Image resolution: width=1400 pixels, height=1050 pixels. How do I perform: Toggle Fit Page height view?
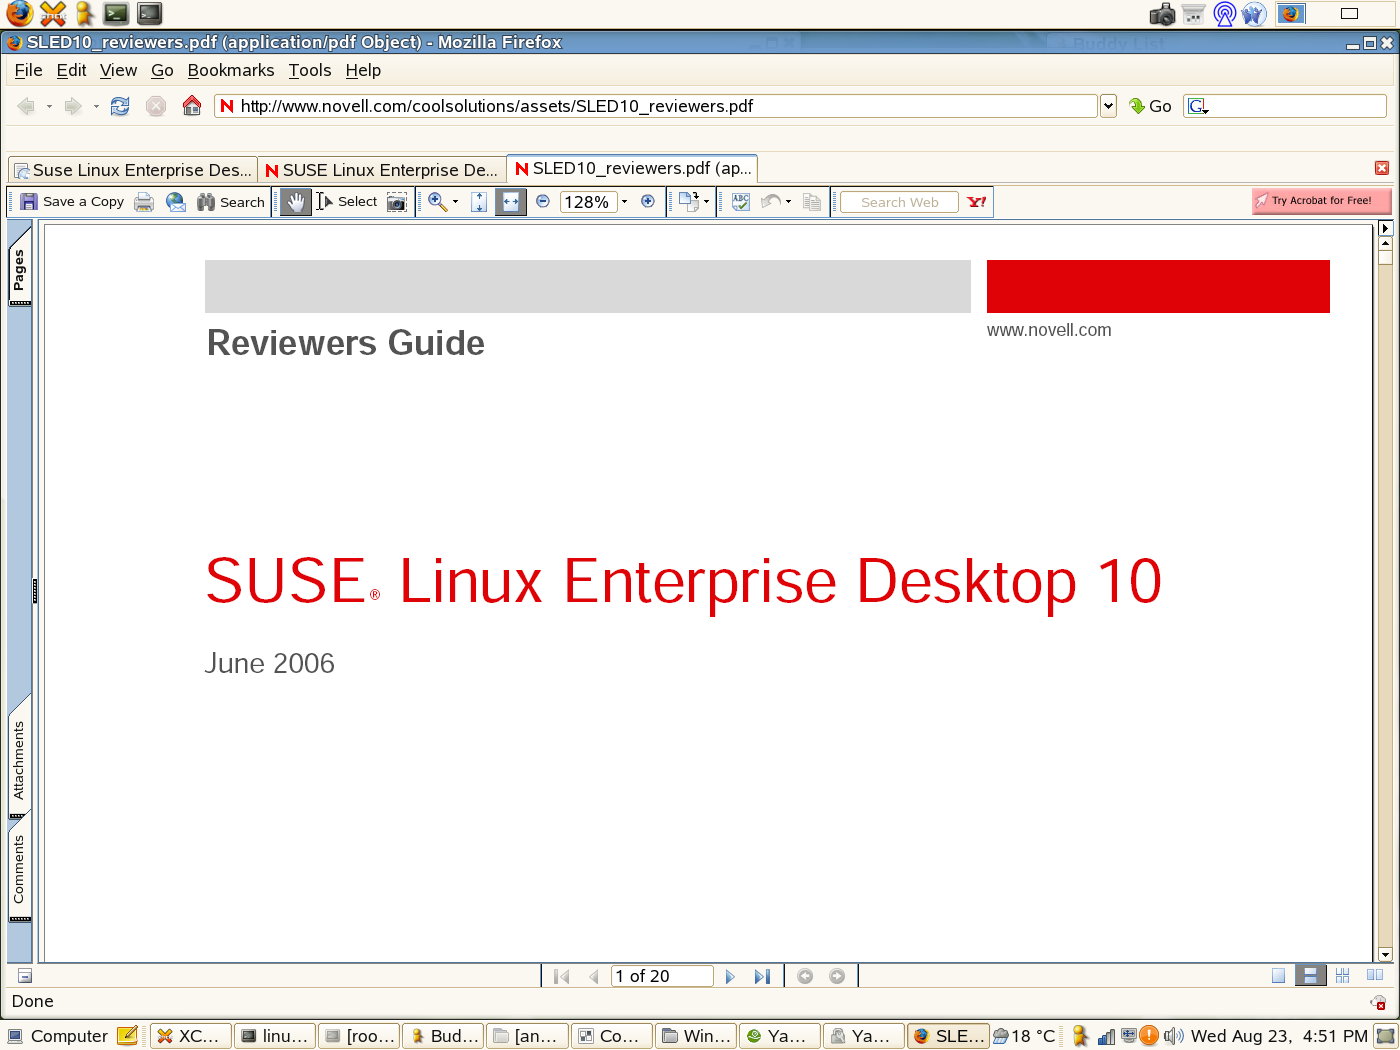tap(479, 202)
